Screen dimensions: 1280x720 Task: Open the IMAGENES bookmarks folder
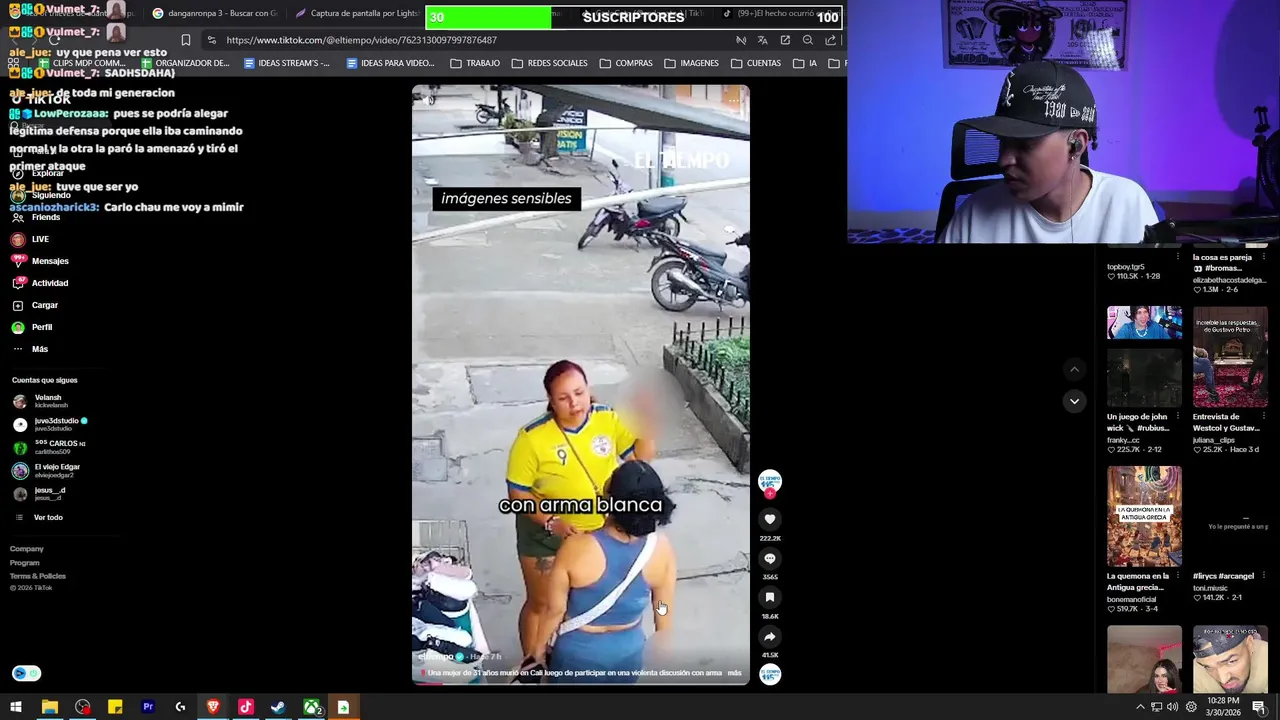coord(691,63)
